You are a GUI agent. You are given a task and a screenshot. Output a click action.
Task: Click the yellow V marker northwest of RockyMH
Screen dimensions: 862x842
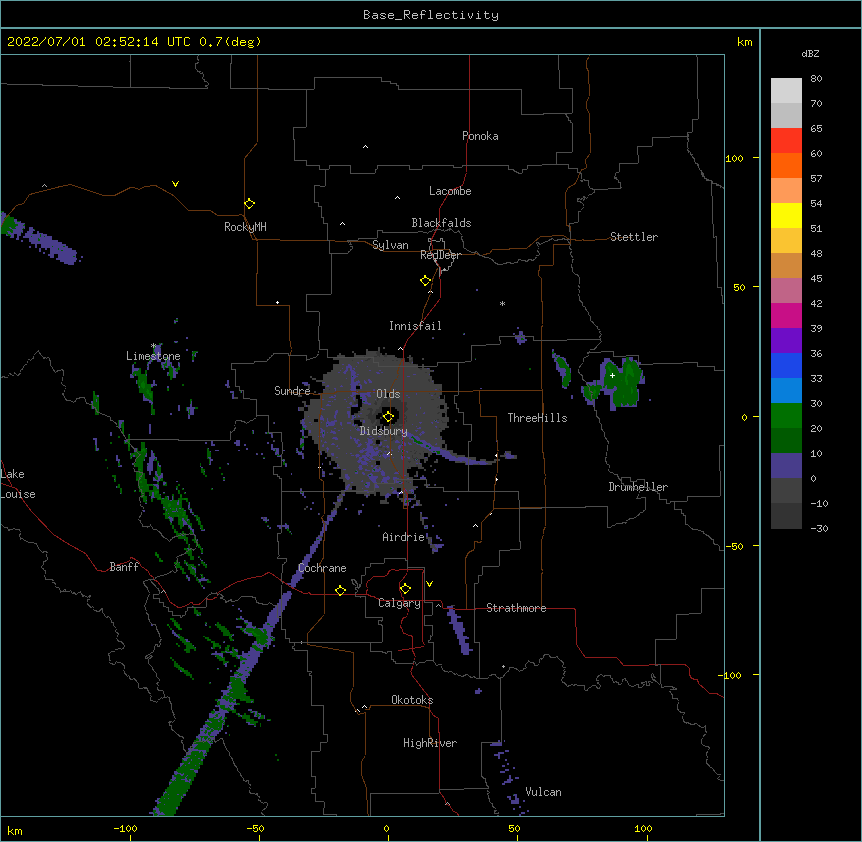175,184
